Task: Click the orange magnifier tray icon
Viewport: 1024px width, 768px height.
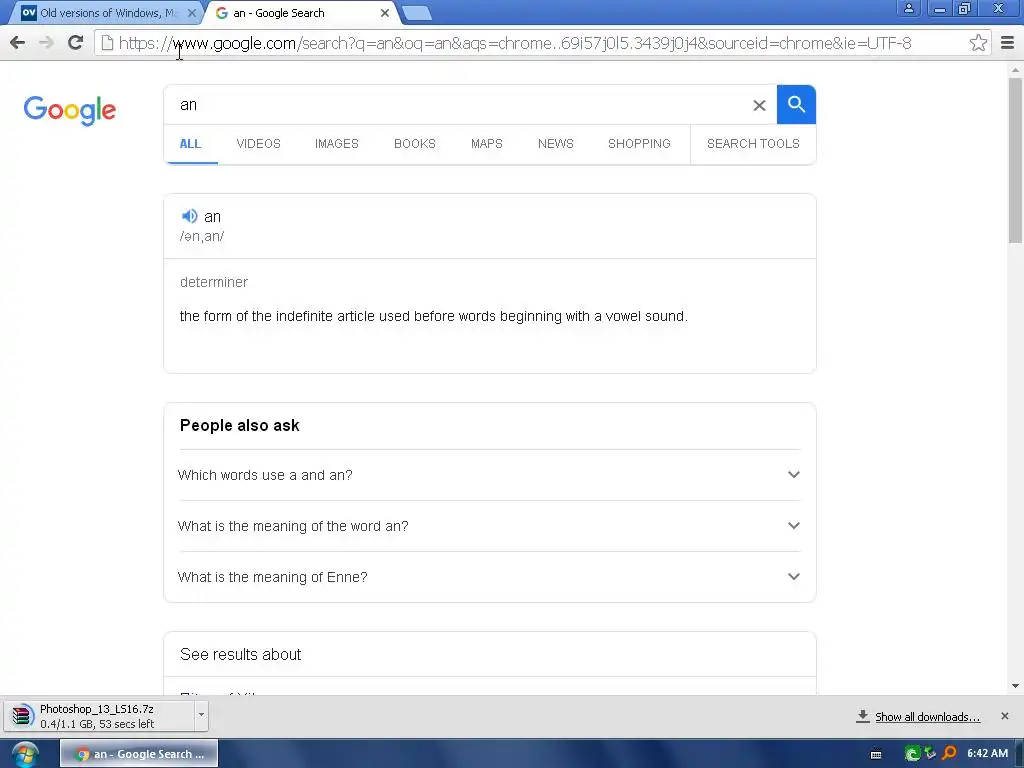Action: (949, 754)
